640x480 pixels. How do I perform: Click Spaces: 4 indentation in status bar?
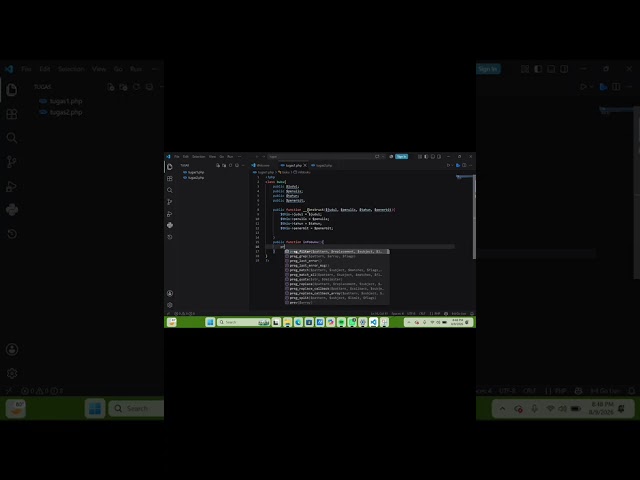[x=397, y=313]
